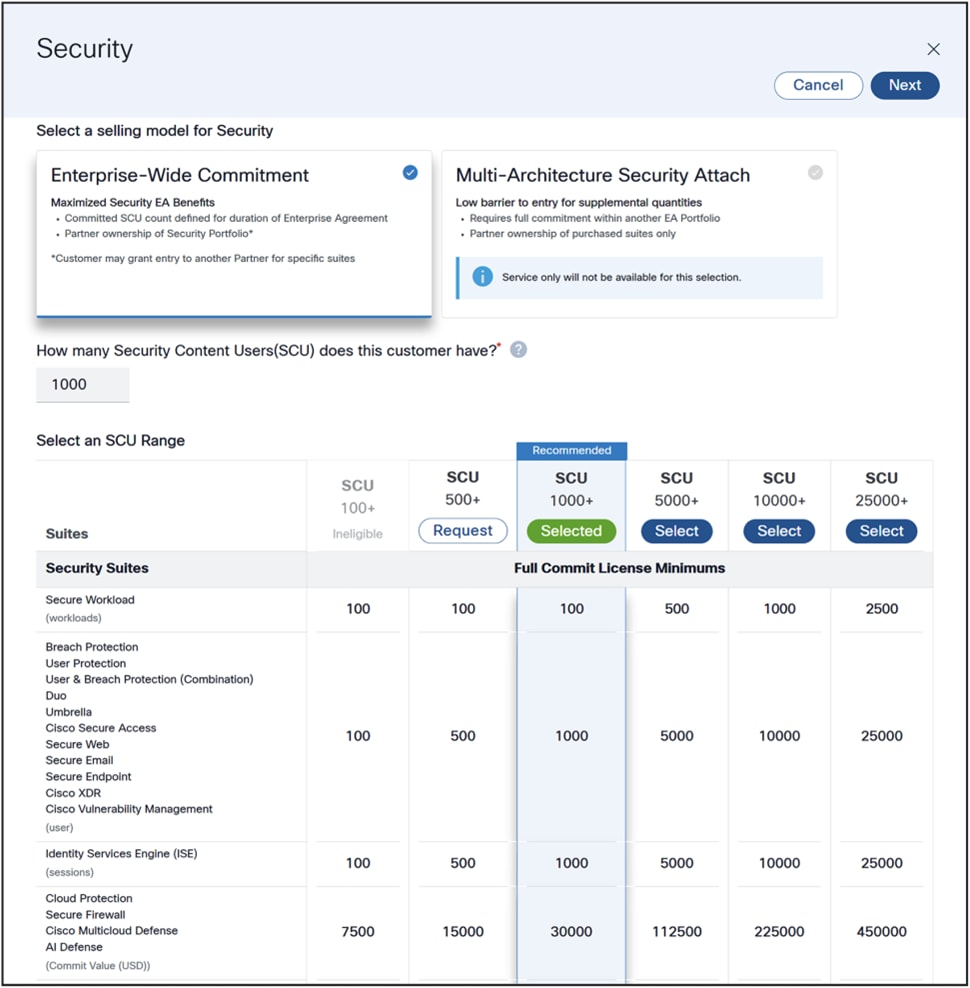Image resolution: width=970 pixels, height=988 pixels.
Task: Click the Secure Firewall suite name
Action: [x=85, y=915]
